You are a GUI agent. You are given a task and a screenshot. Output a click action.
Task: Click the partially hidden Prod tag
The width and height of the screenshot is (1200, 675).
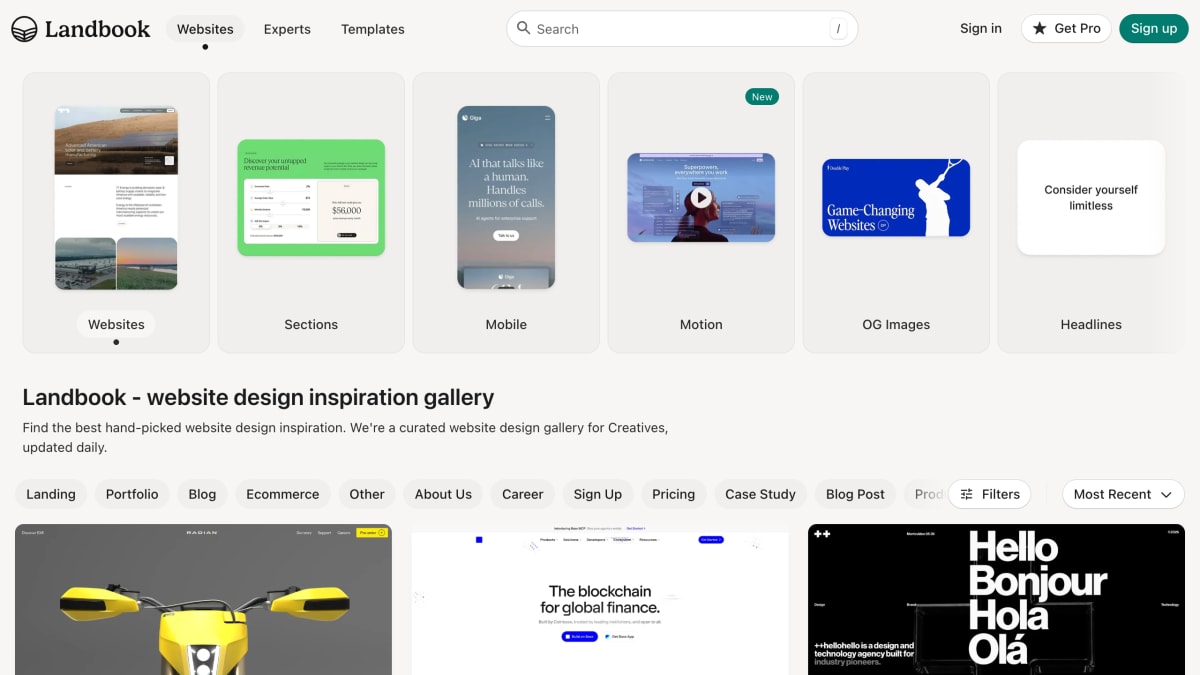pos(928,494)
